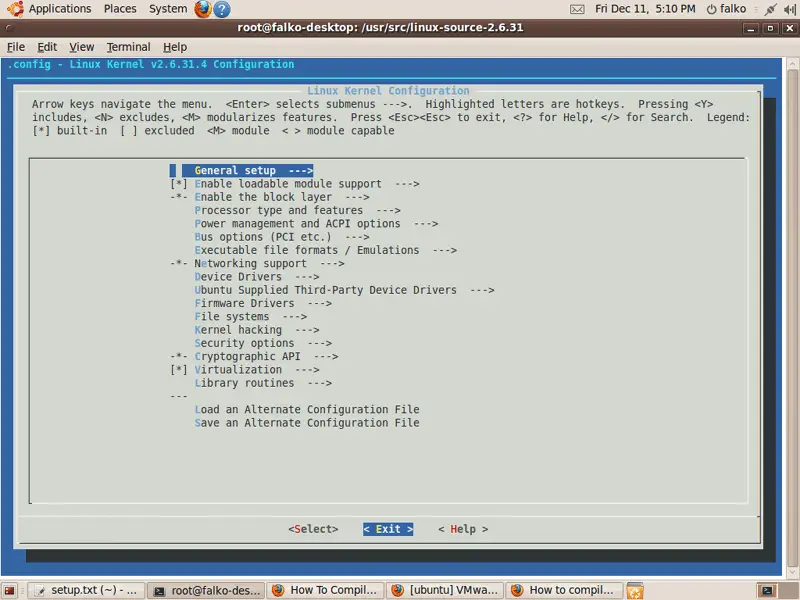Click the Ubuntu logo in Applications menu

point(14,9)
